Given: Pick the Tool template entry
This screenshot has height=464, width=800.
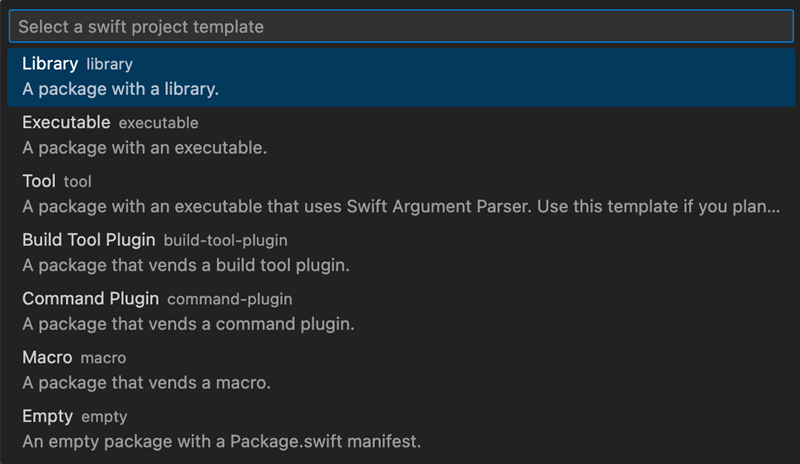Looking at the screenshot, I should (39, 181).
